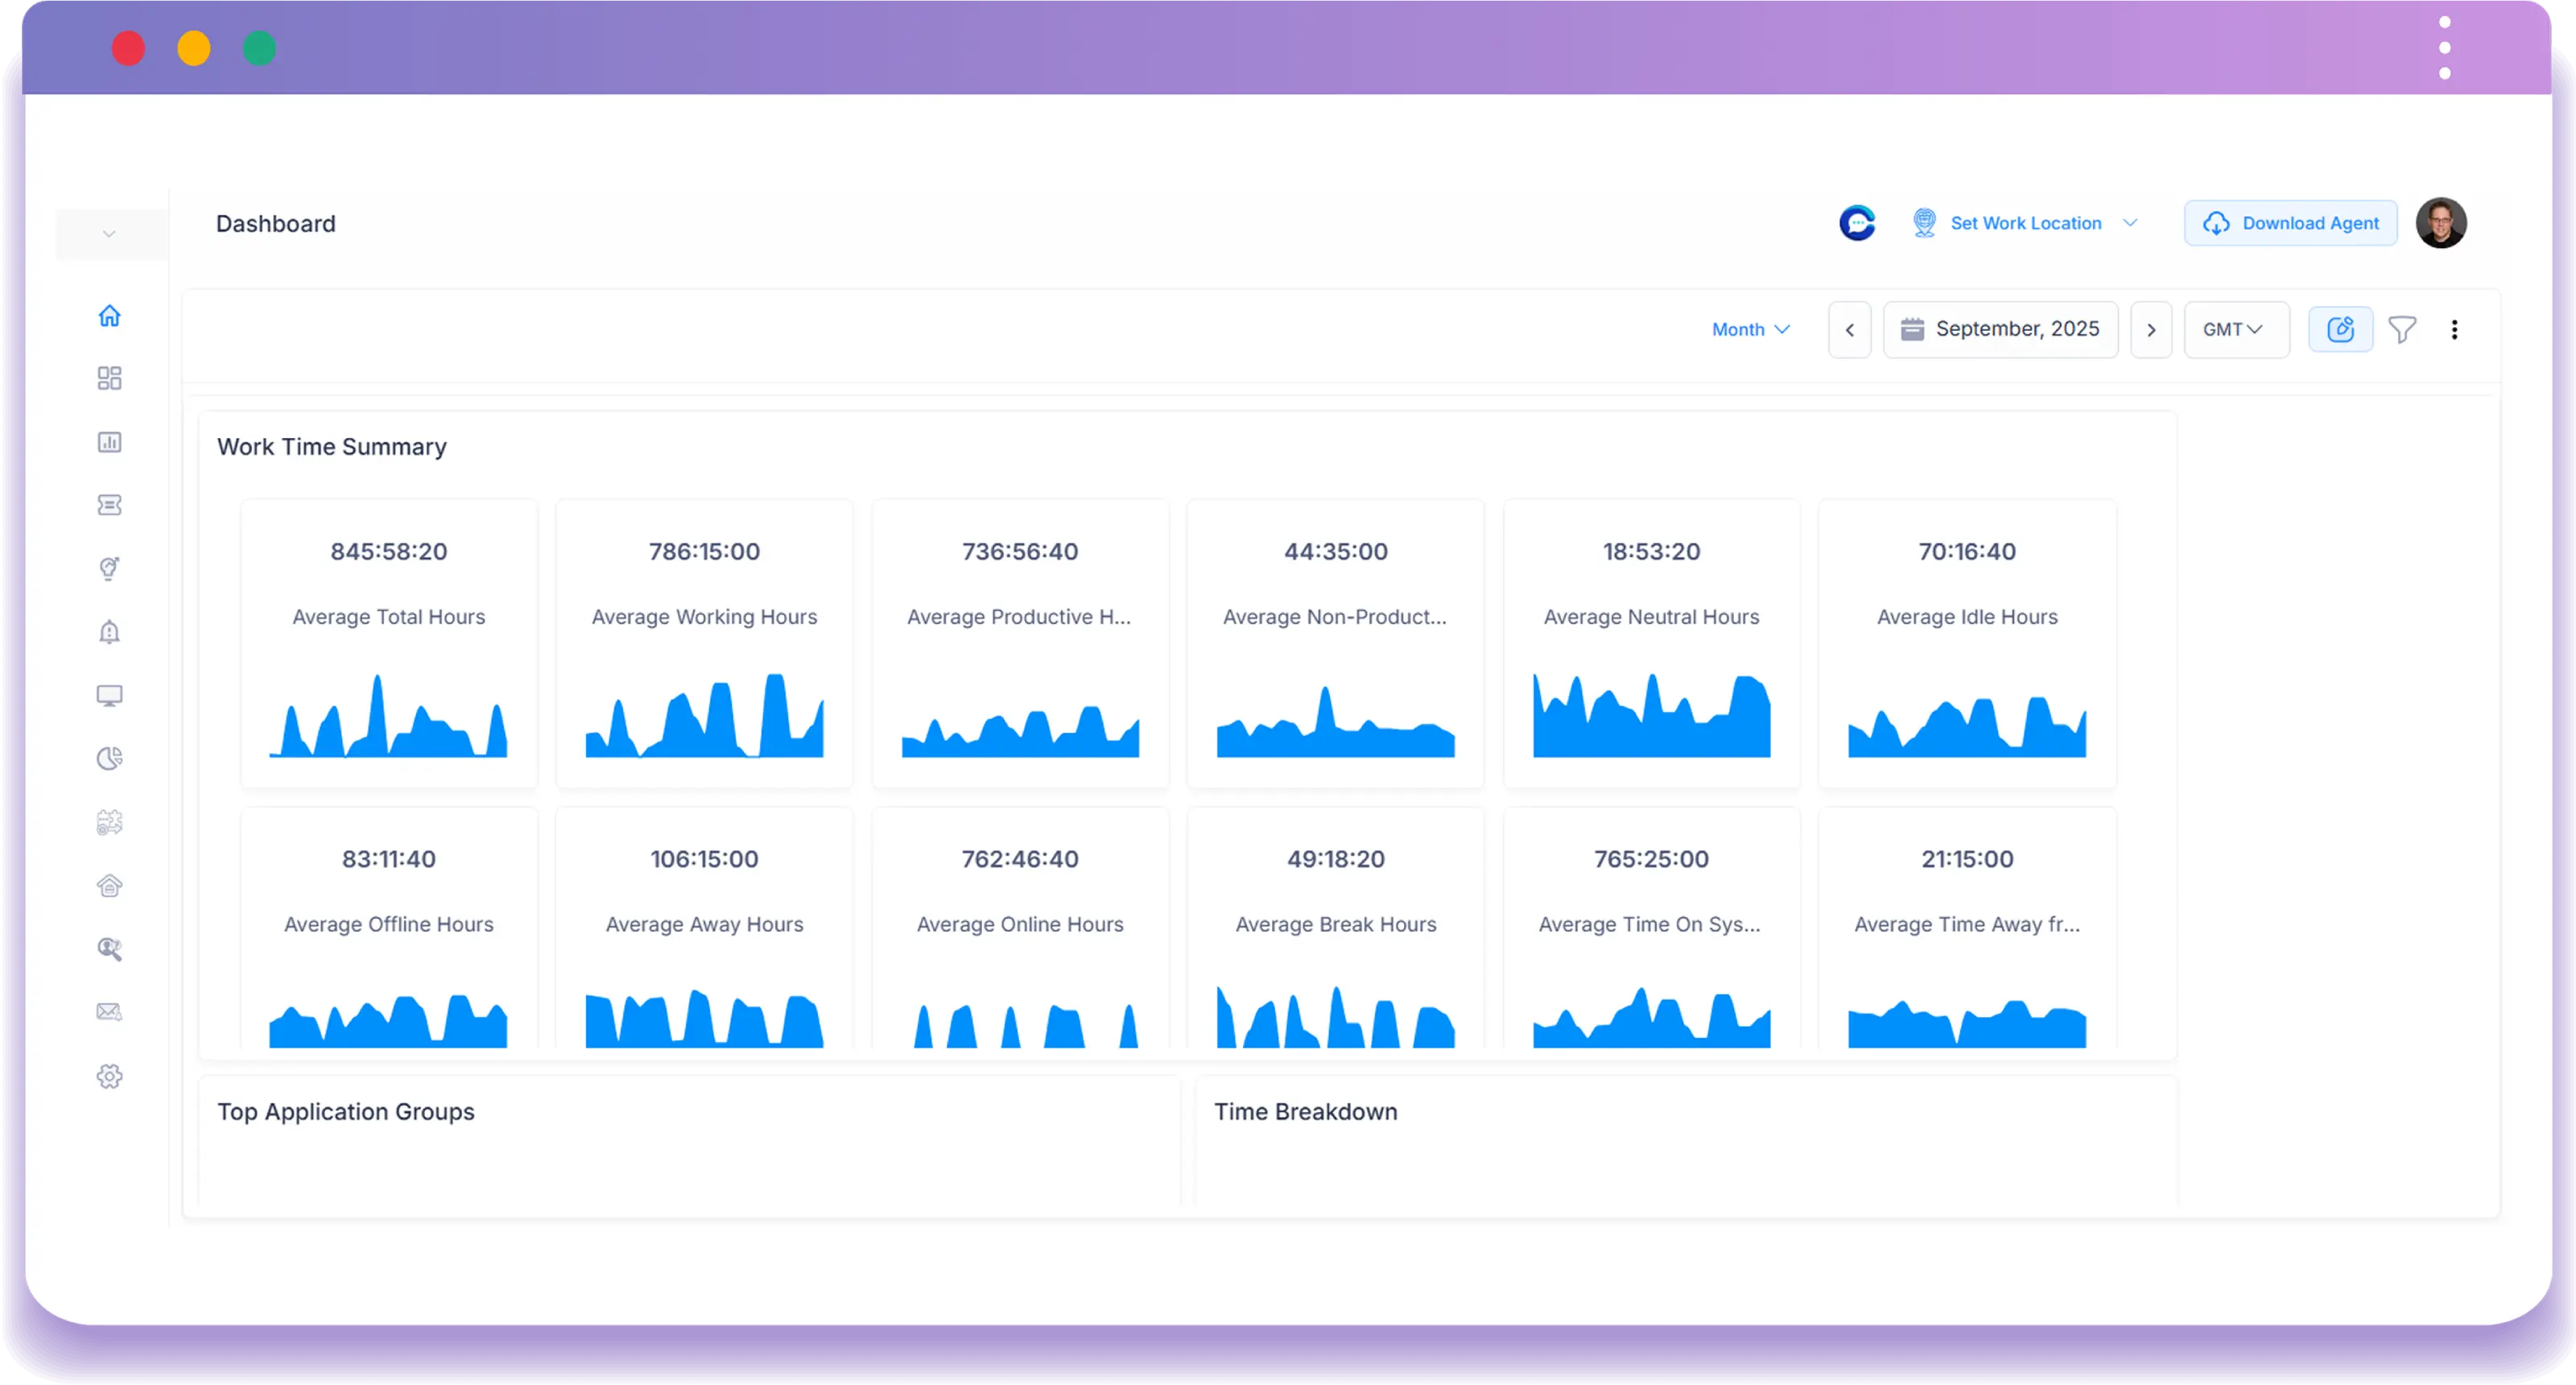Open the Month period dropdown
2576x1385 pixels.
(x=1750, y=329)
